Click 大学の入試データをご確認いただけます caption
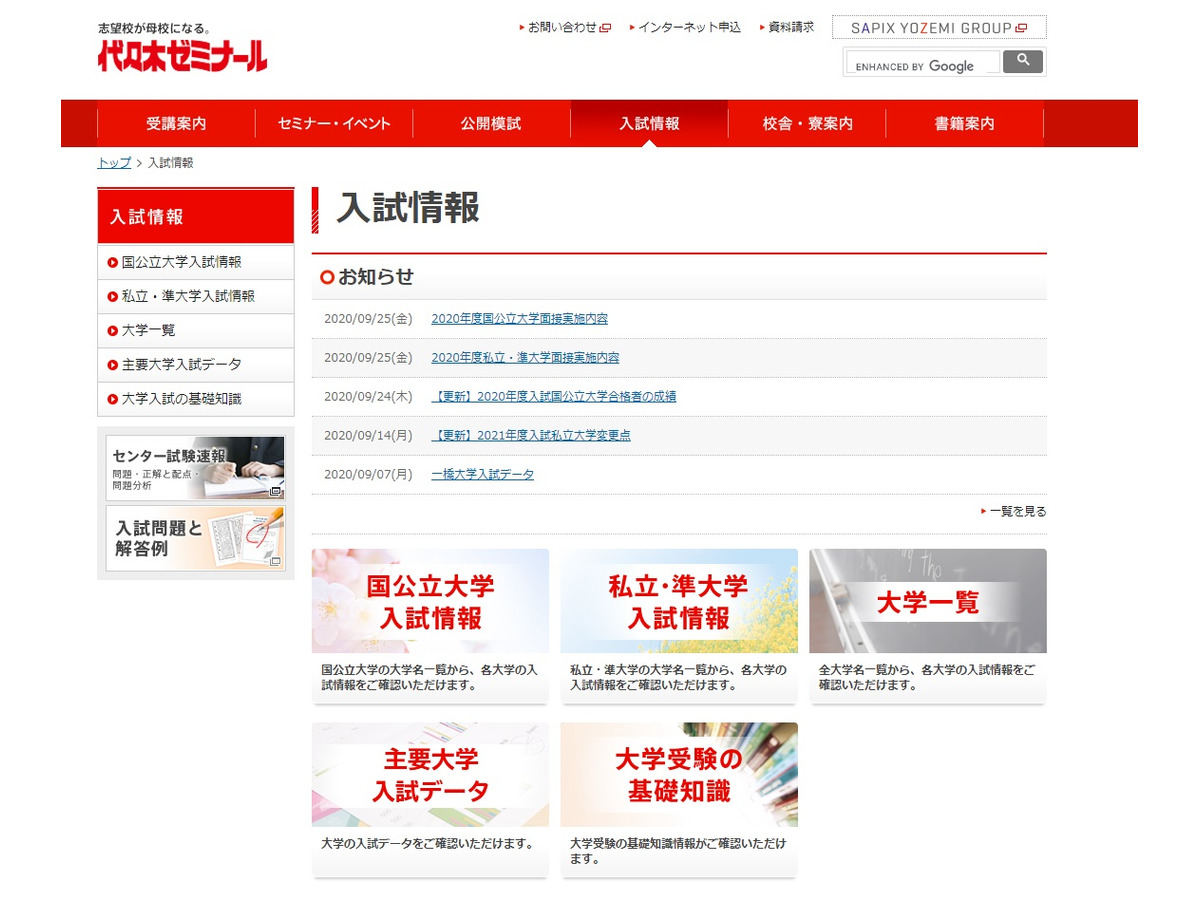Viewport: 1200px width, 900px height. [427, 844]
